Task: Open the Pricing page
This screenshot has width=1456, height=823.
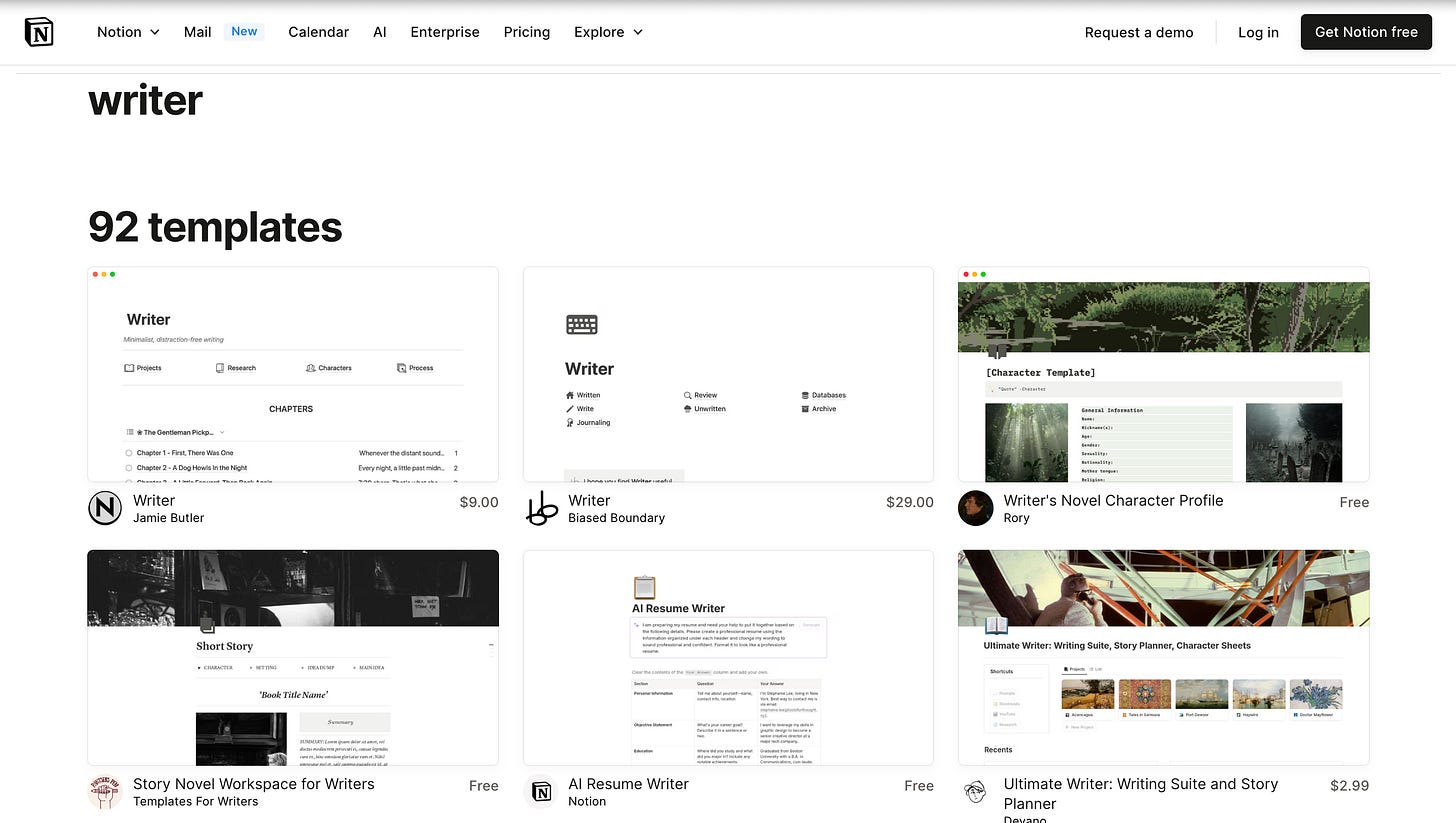Action: pyautogui.click(x=527, y=32)
